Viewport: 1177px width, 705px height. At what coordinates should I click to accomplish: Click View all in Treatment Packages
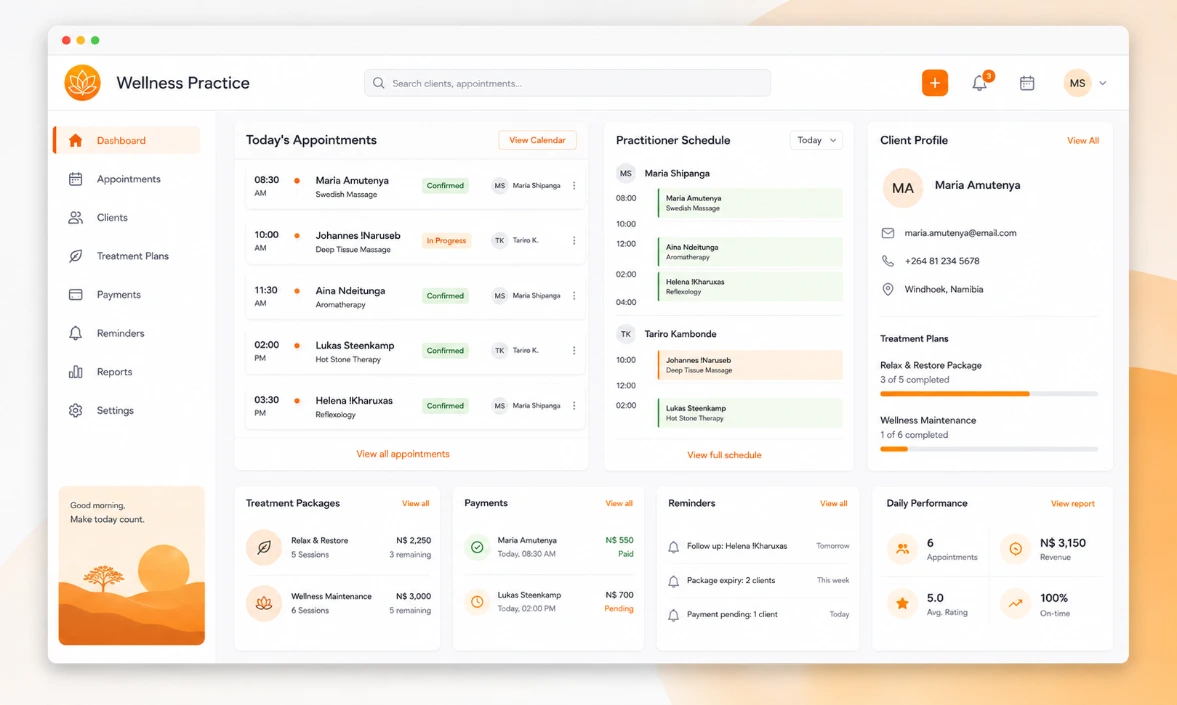tap(415, 504)
